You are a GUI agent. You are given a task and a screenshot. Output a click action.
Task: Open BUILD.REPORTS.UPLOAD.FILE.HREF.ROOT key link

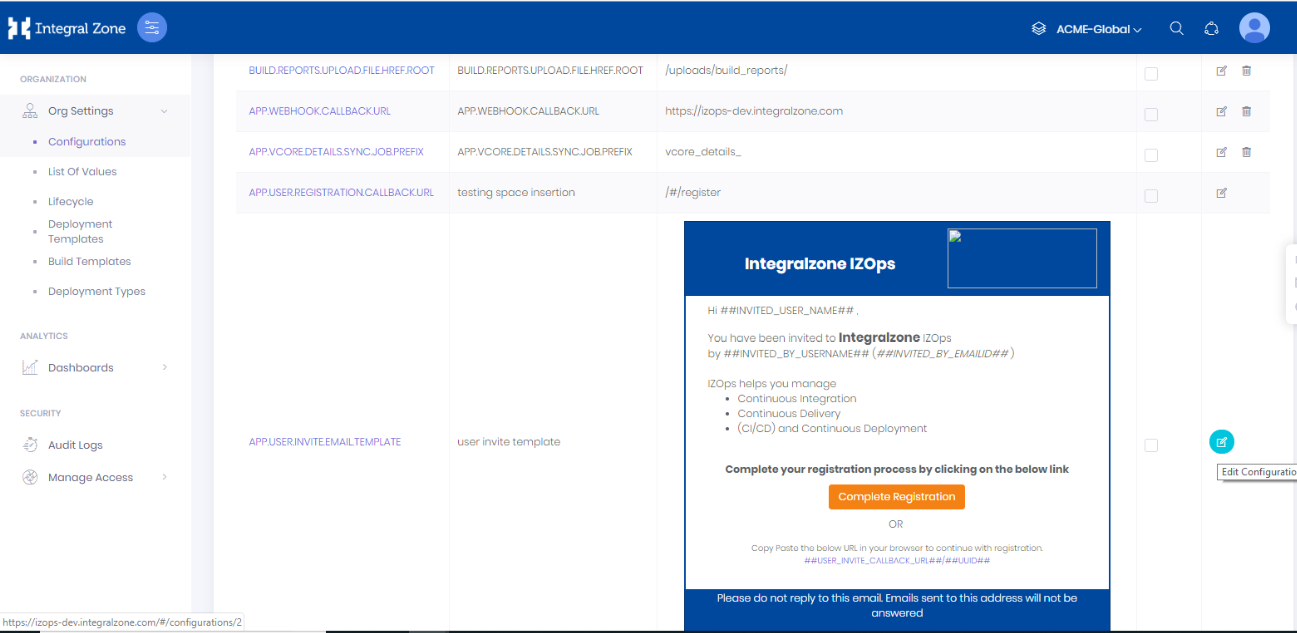pos(342,70)
